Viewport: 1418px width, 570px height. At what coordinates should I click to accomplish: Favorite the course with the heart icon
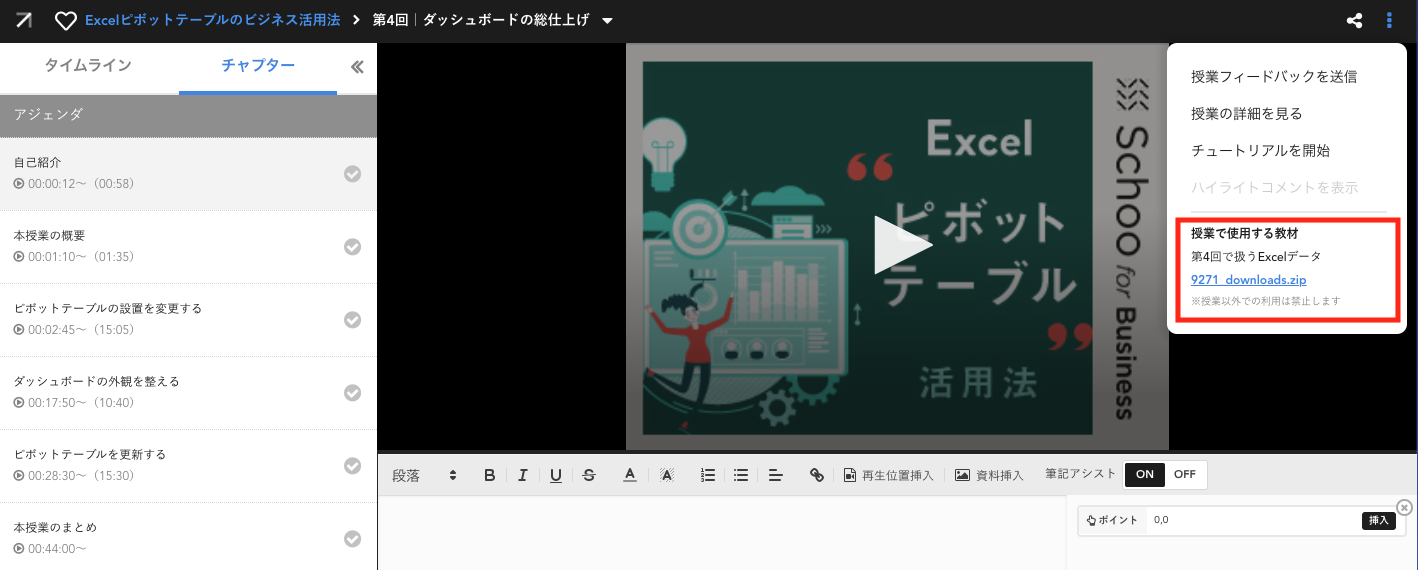(66, 20)
